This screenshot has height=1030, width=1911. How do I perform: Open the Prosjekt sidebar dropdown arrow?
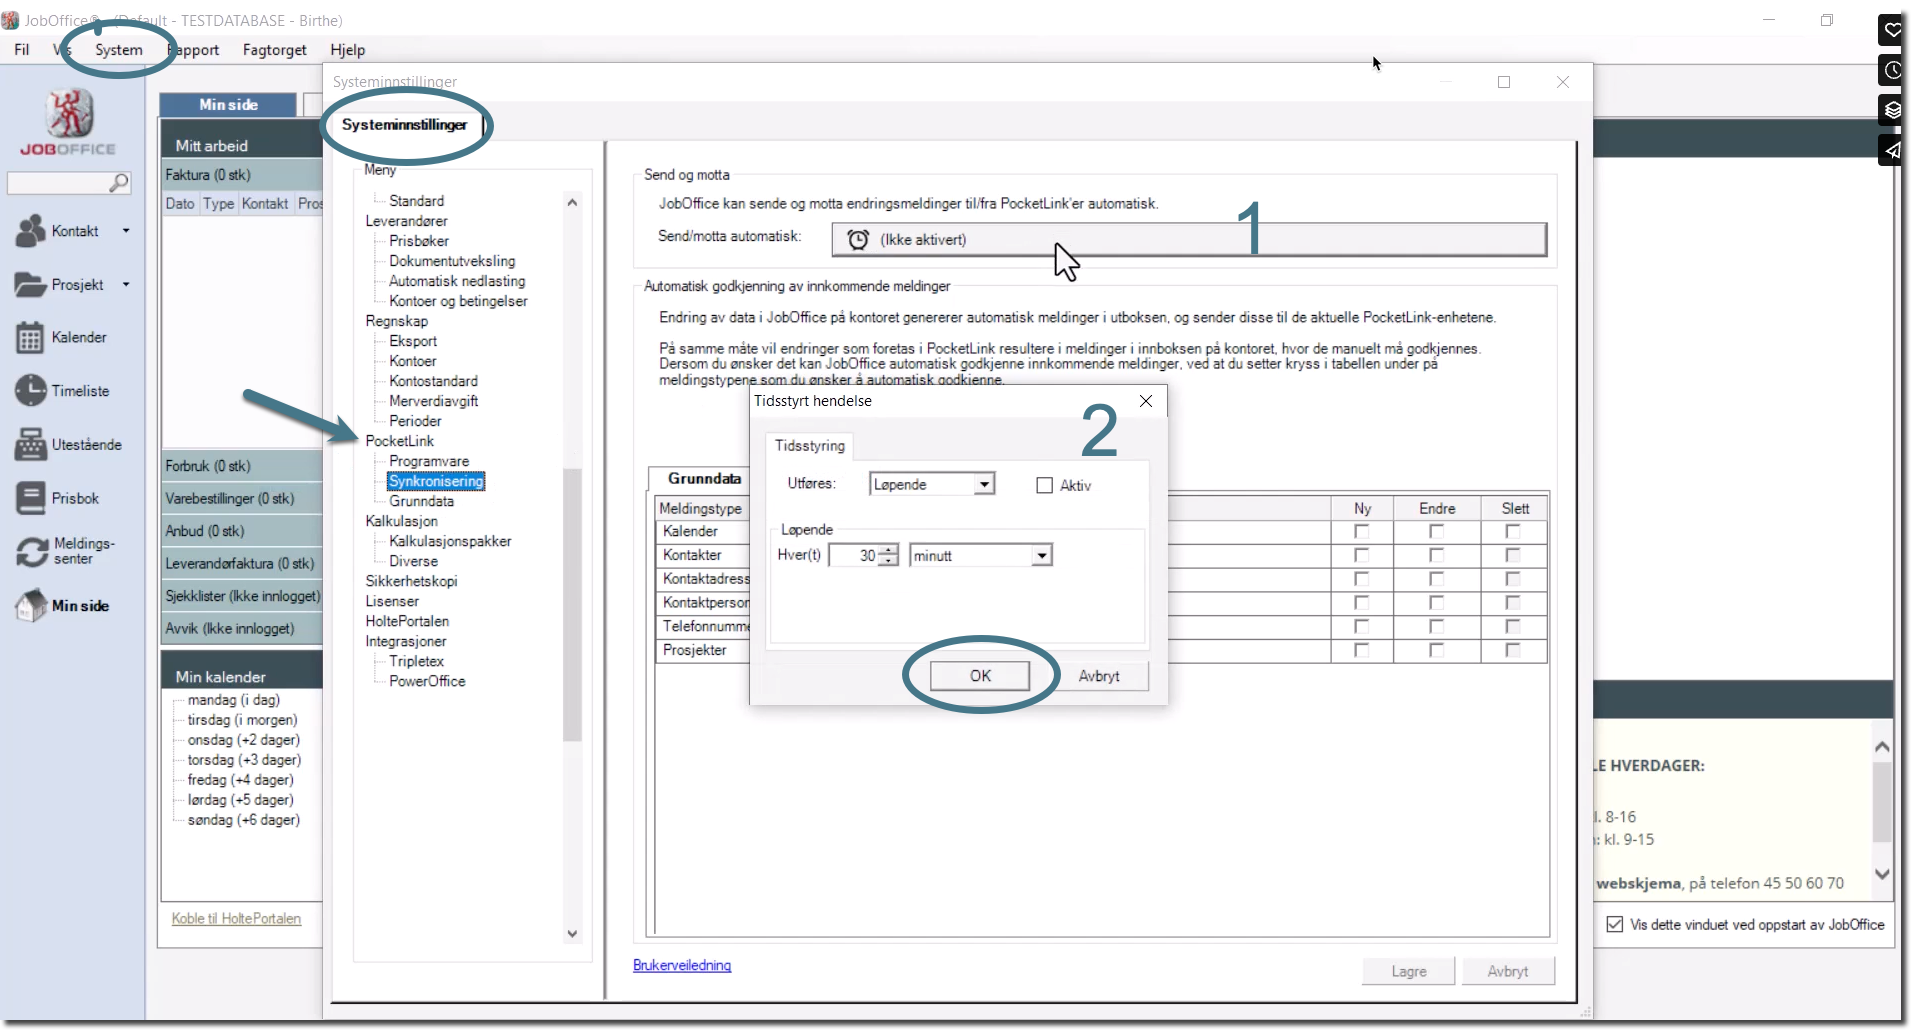pyautogui.click(x=126, y=285)
